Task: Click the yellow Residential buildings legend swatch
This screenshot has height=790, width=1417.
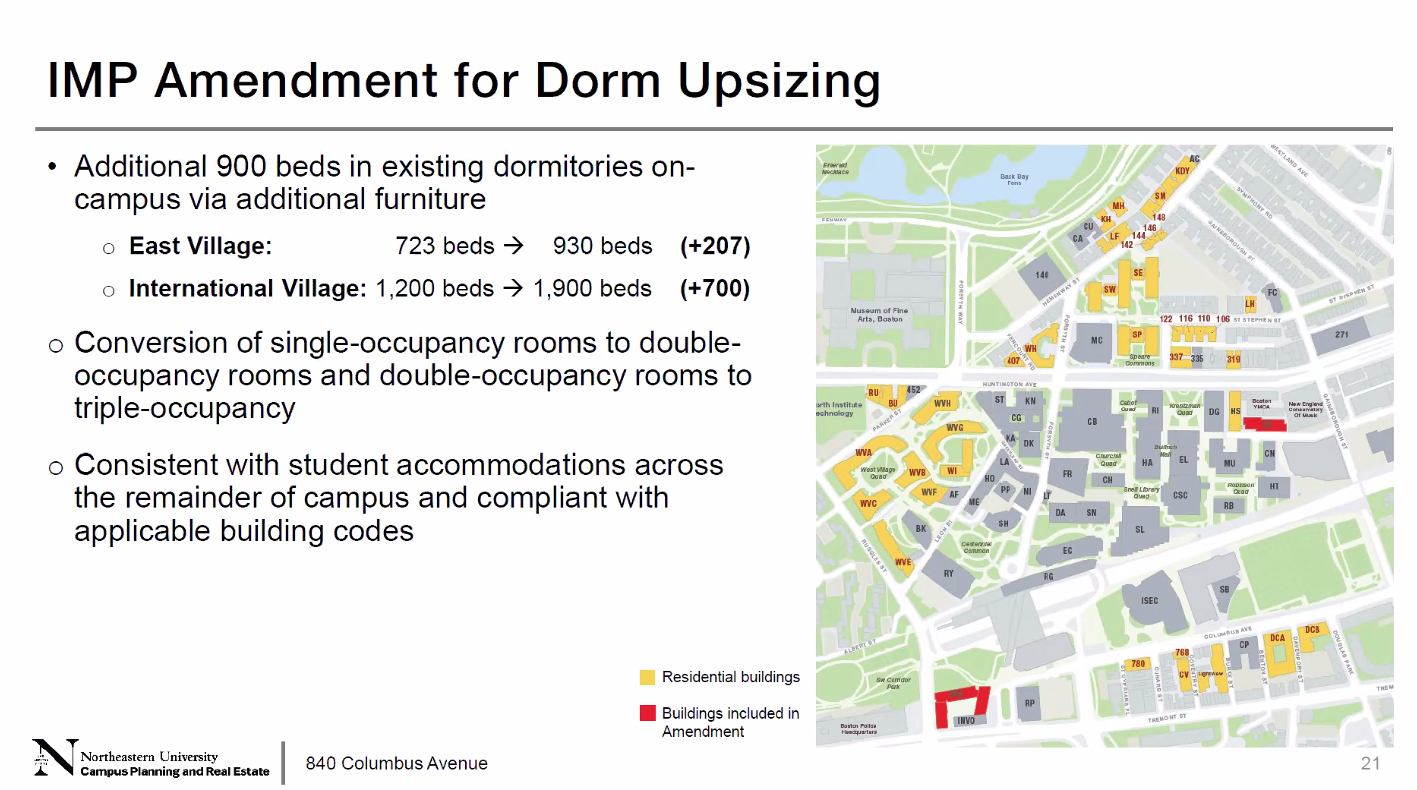Action: [x=647, y=678]
